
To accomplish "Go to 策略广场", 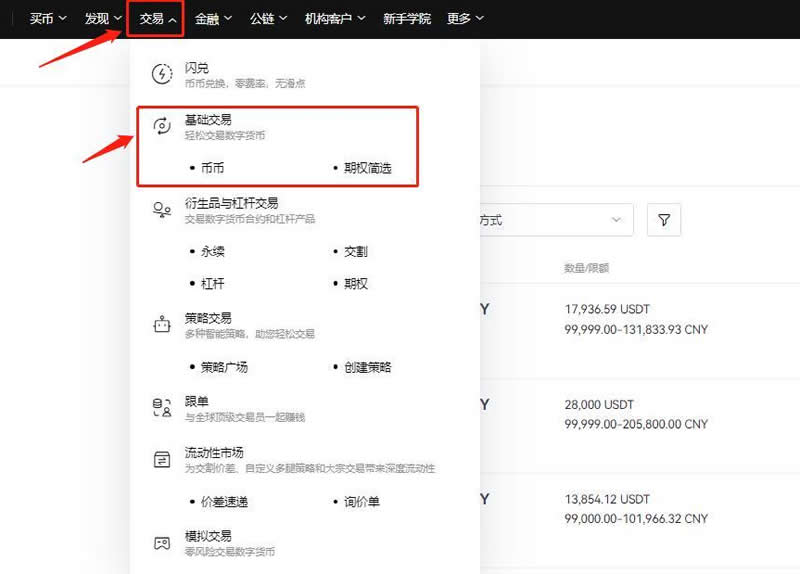I will tap(224, 367).
